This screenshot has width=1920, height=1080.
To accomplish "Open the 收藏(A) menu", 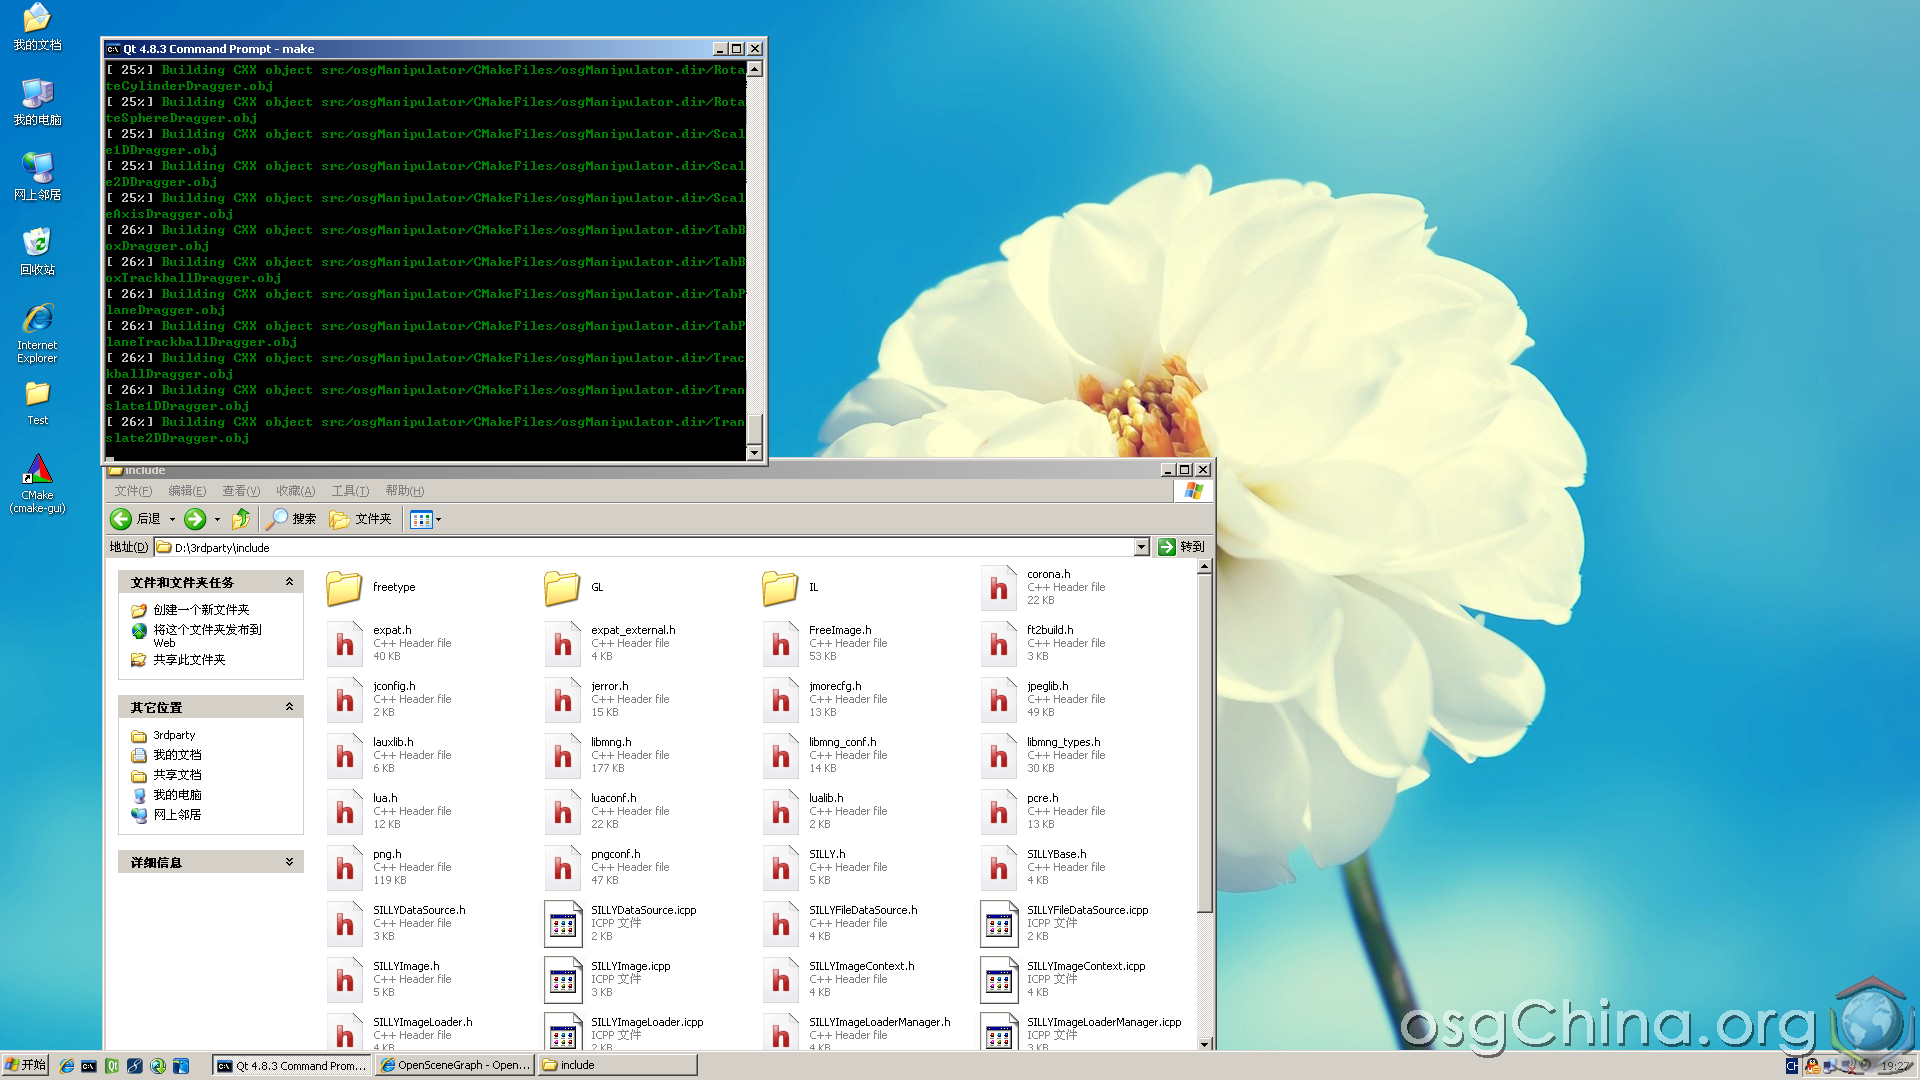I will point(295,491).
